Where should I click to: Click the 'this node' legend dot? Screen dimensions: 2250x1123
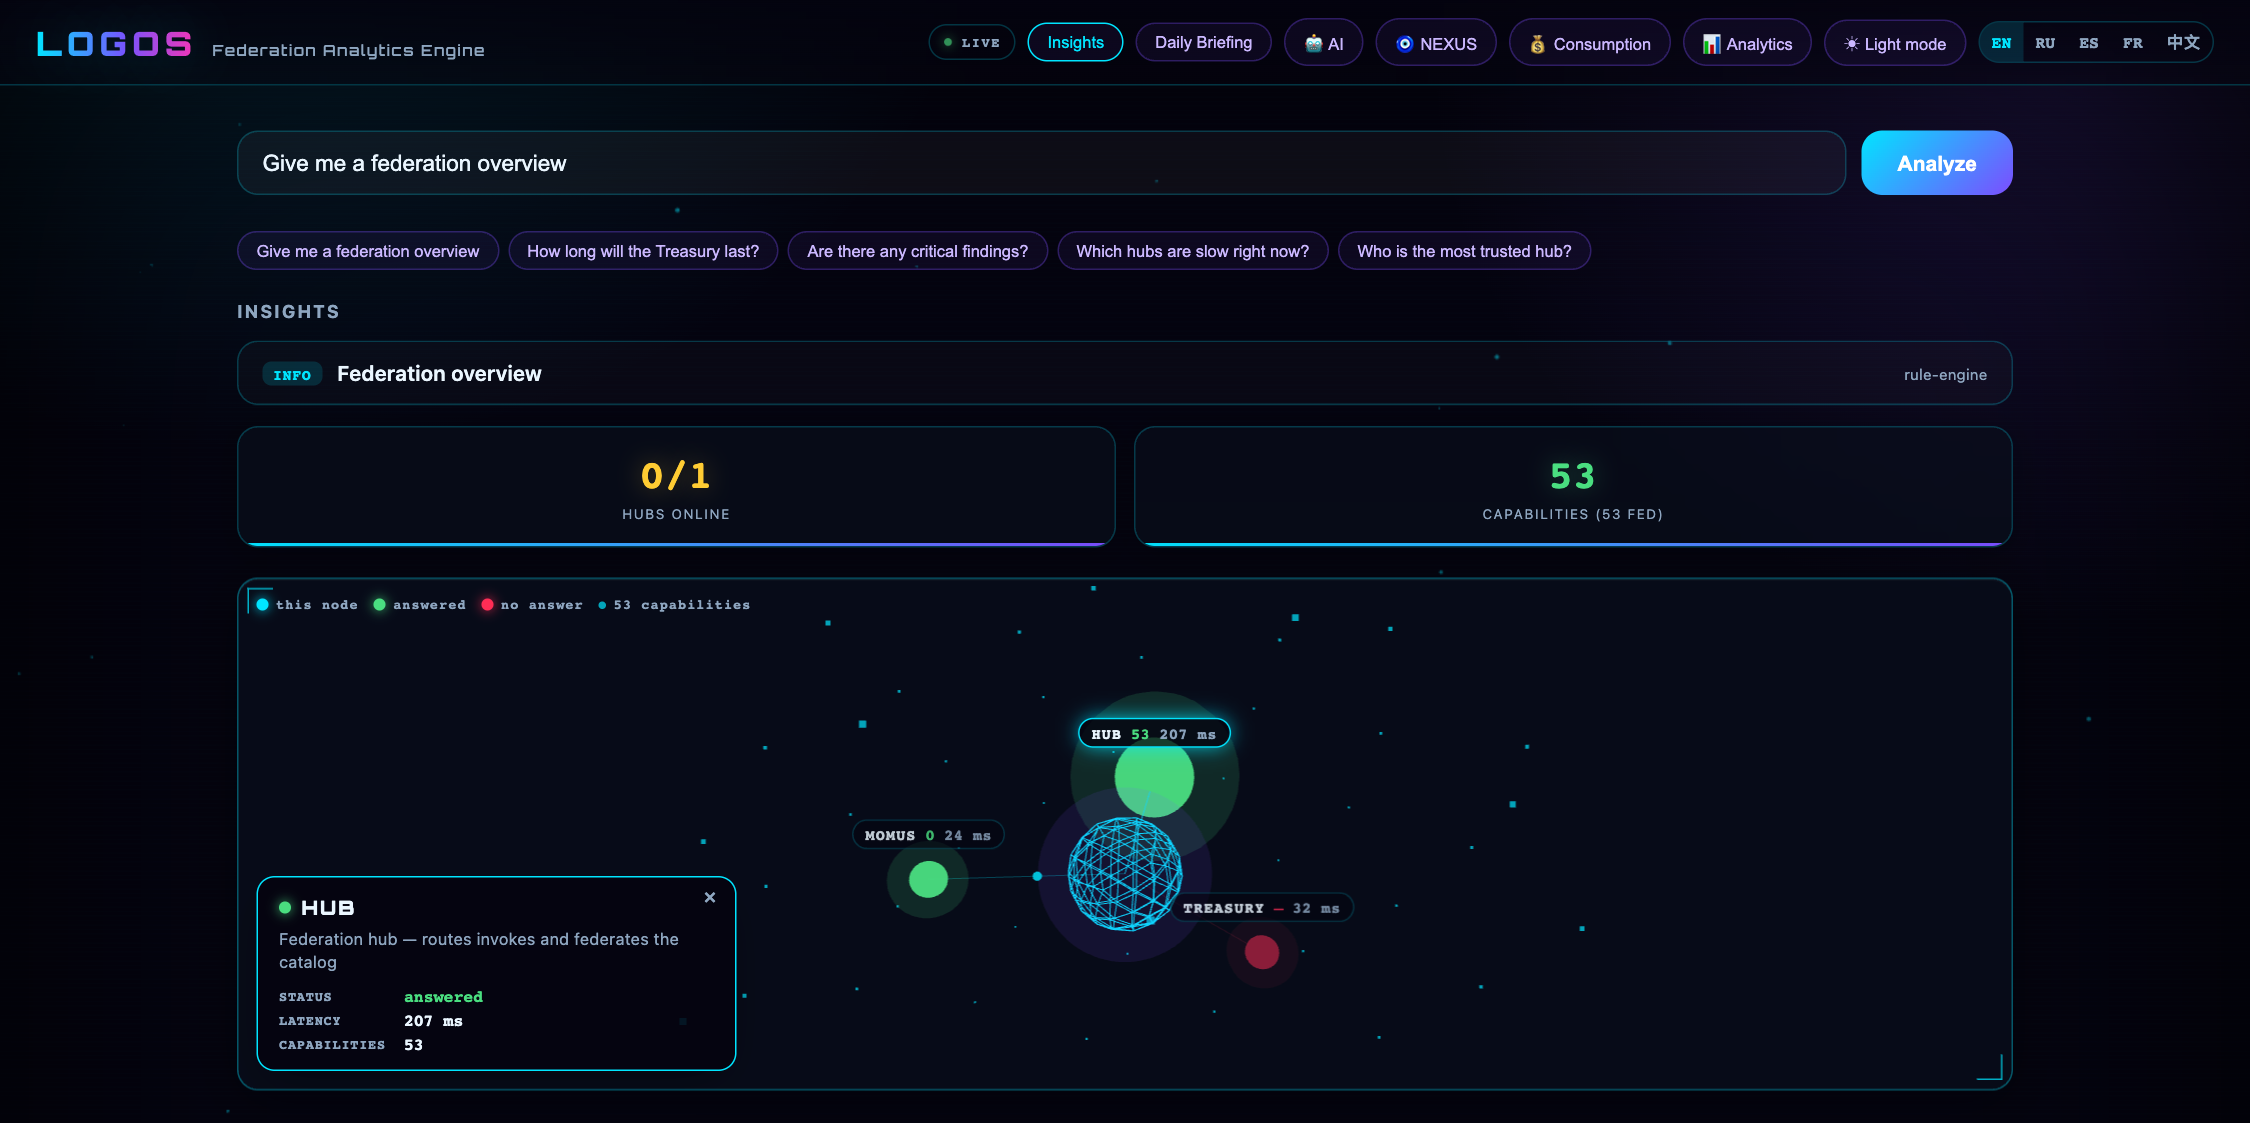point(263,604)
